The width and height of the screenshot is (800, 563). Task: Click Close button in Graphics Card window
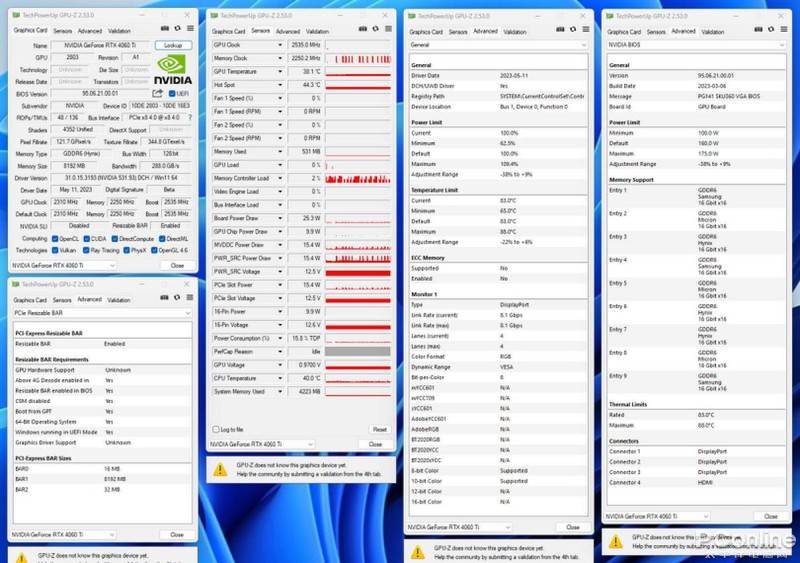177,265
